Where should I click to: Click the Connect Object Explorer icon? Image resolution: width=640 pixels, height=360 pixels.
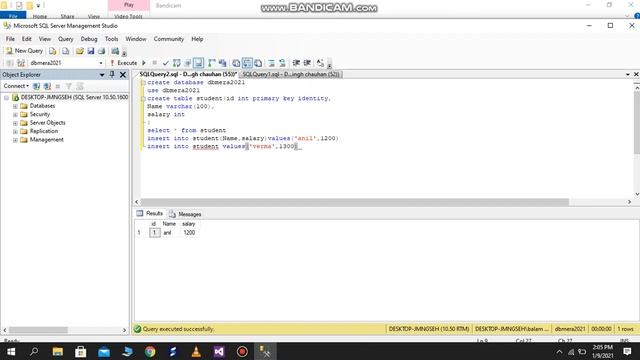(36, 86)
